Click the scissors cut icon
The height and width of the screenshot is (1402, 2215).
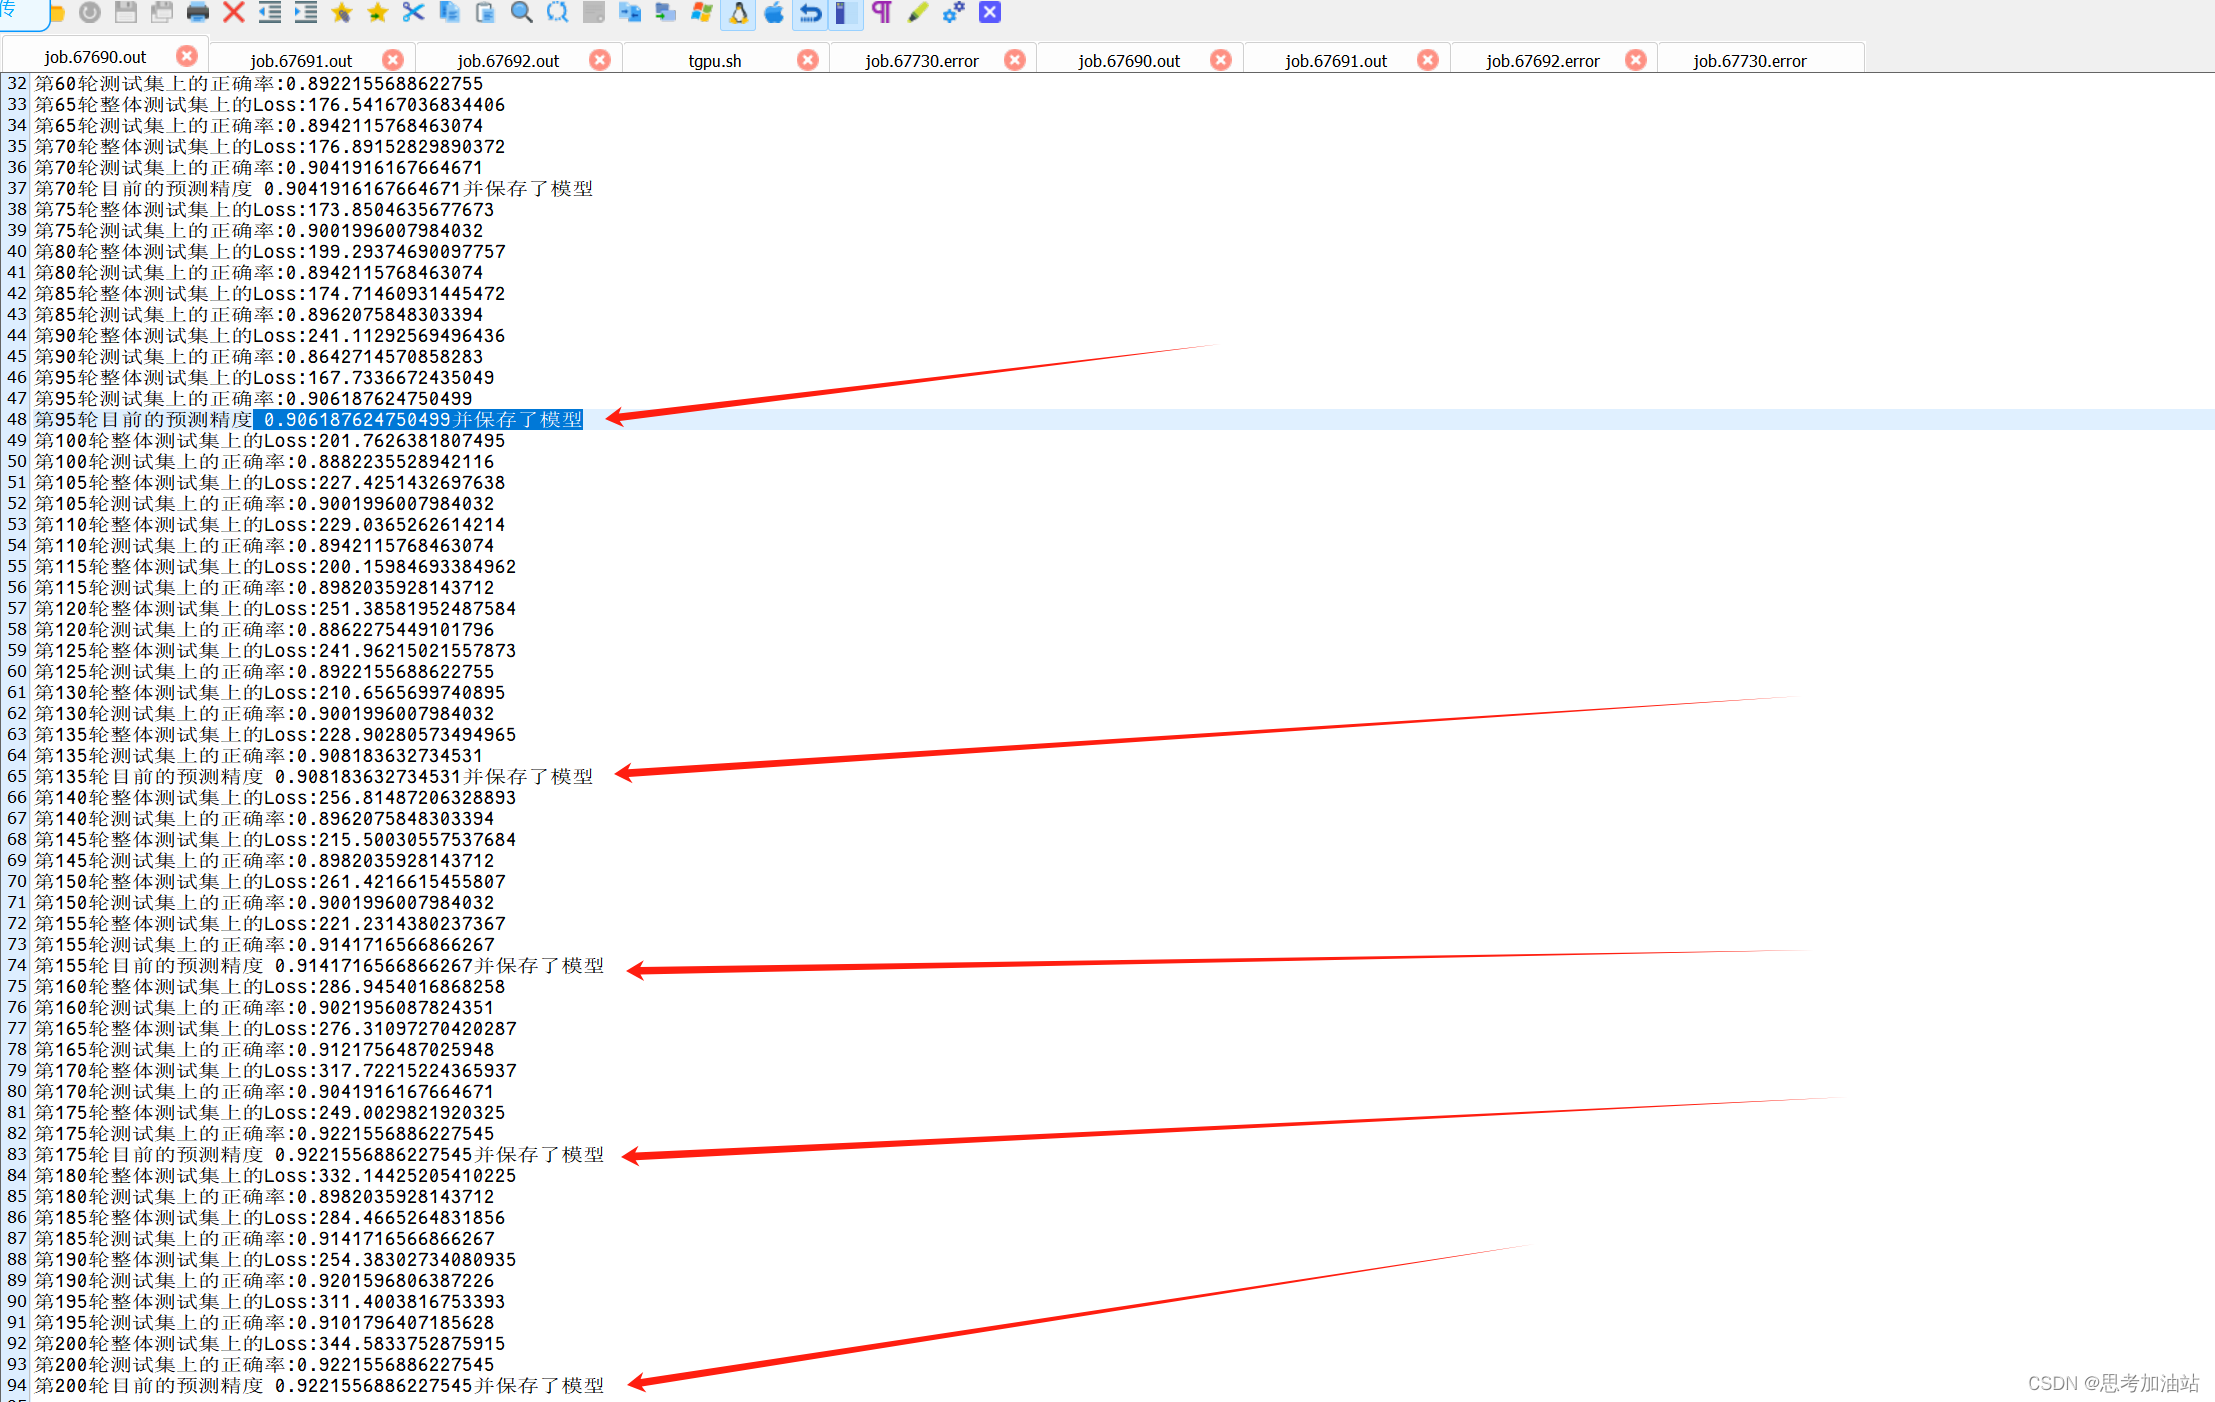(x=413, y=12)
